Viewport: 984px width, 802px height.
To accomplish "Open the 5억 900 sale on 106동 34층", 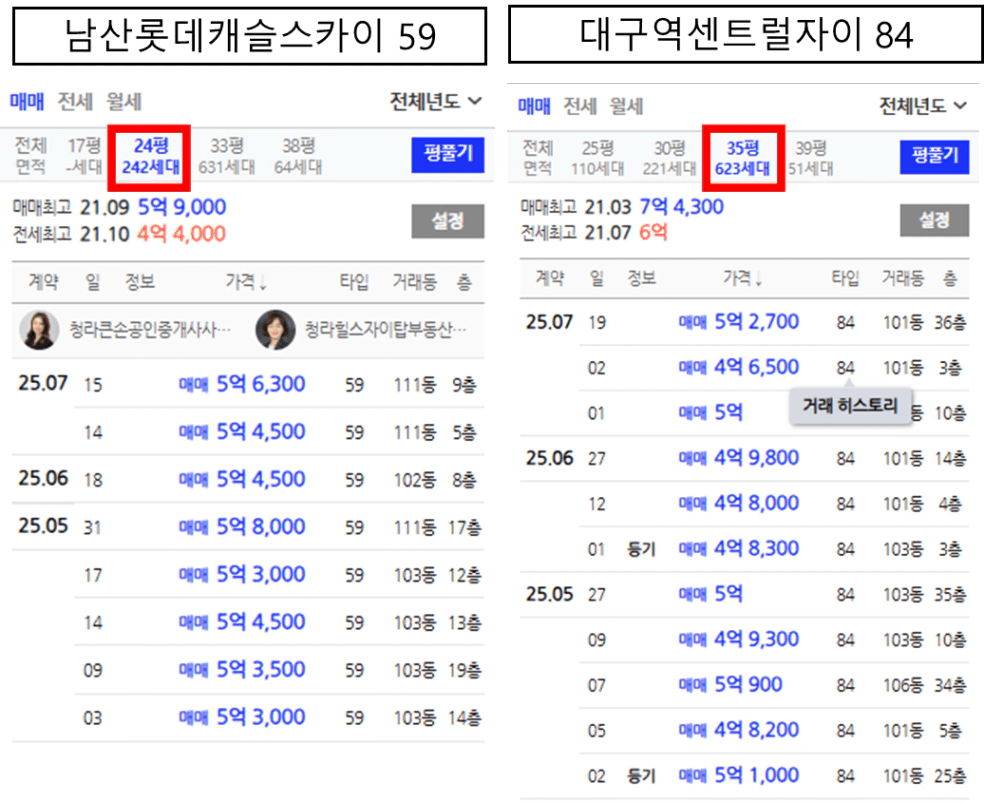I will click(774, 685).
